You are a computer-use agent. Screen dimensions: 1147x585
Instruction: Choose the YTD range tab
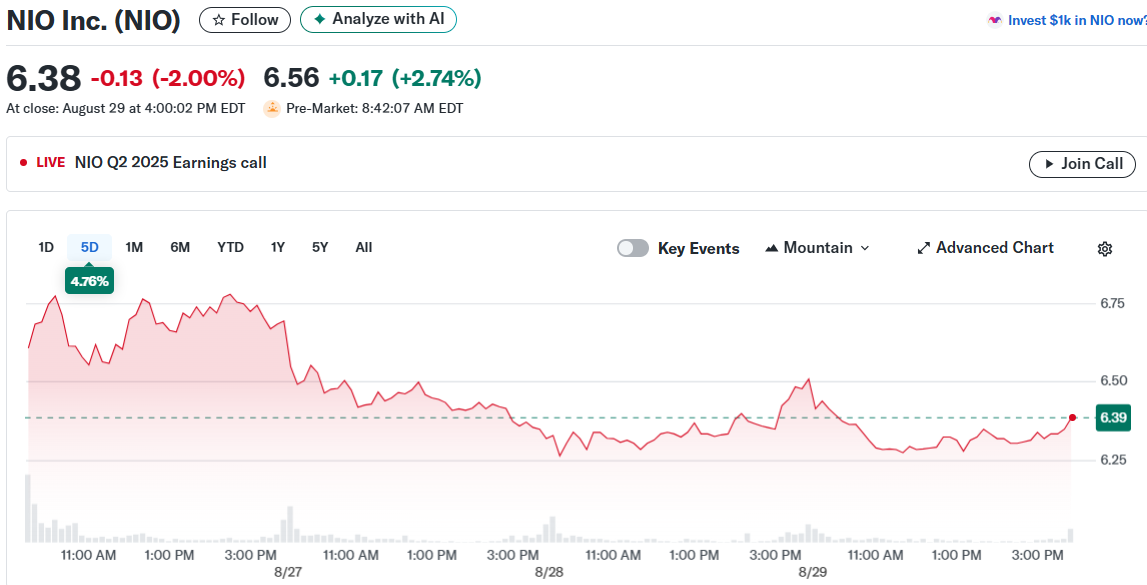[230, 247]
